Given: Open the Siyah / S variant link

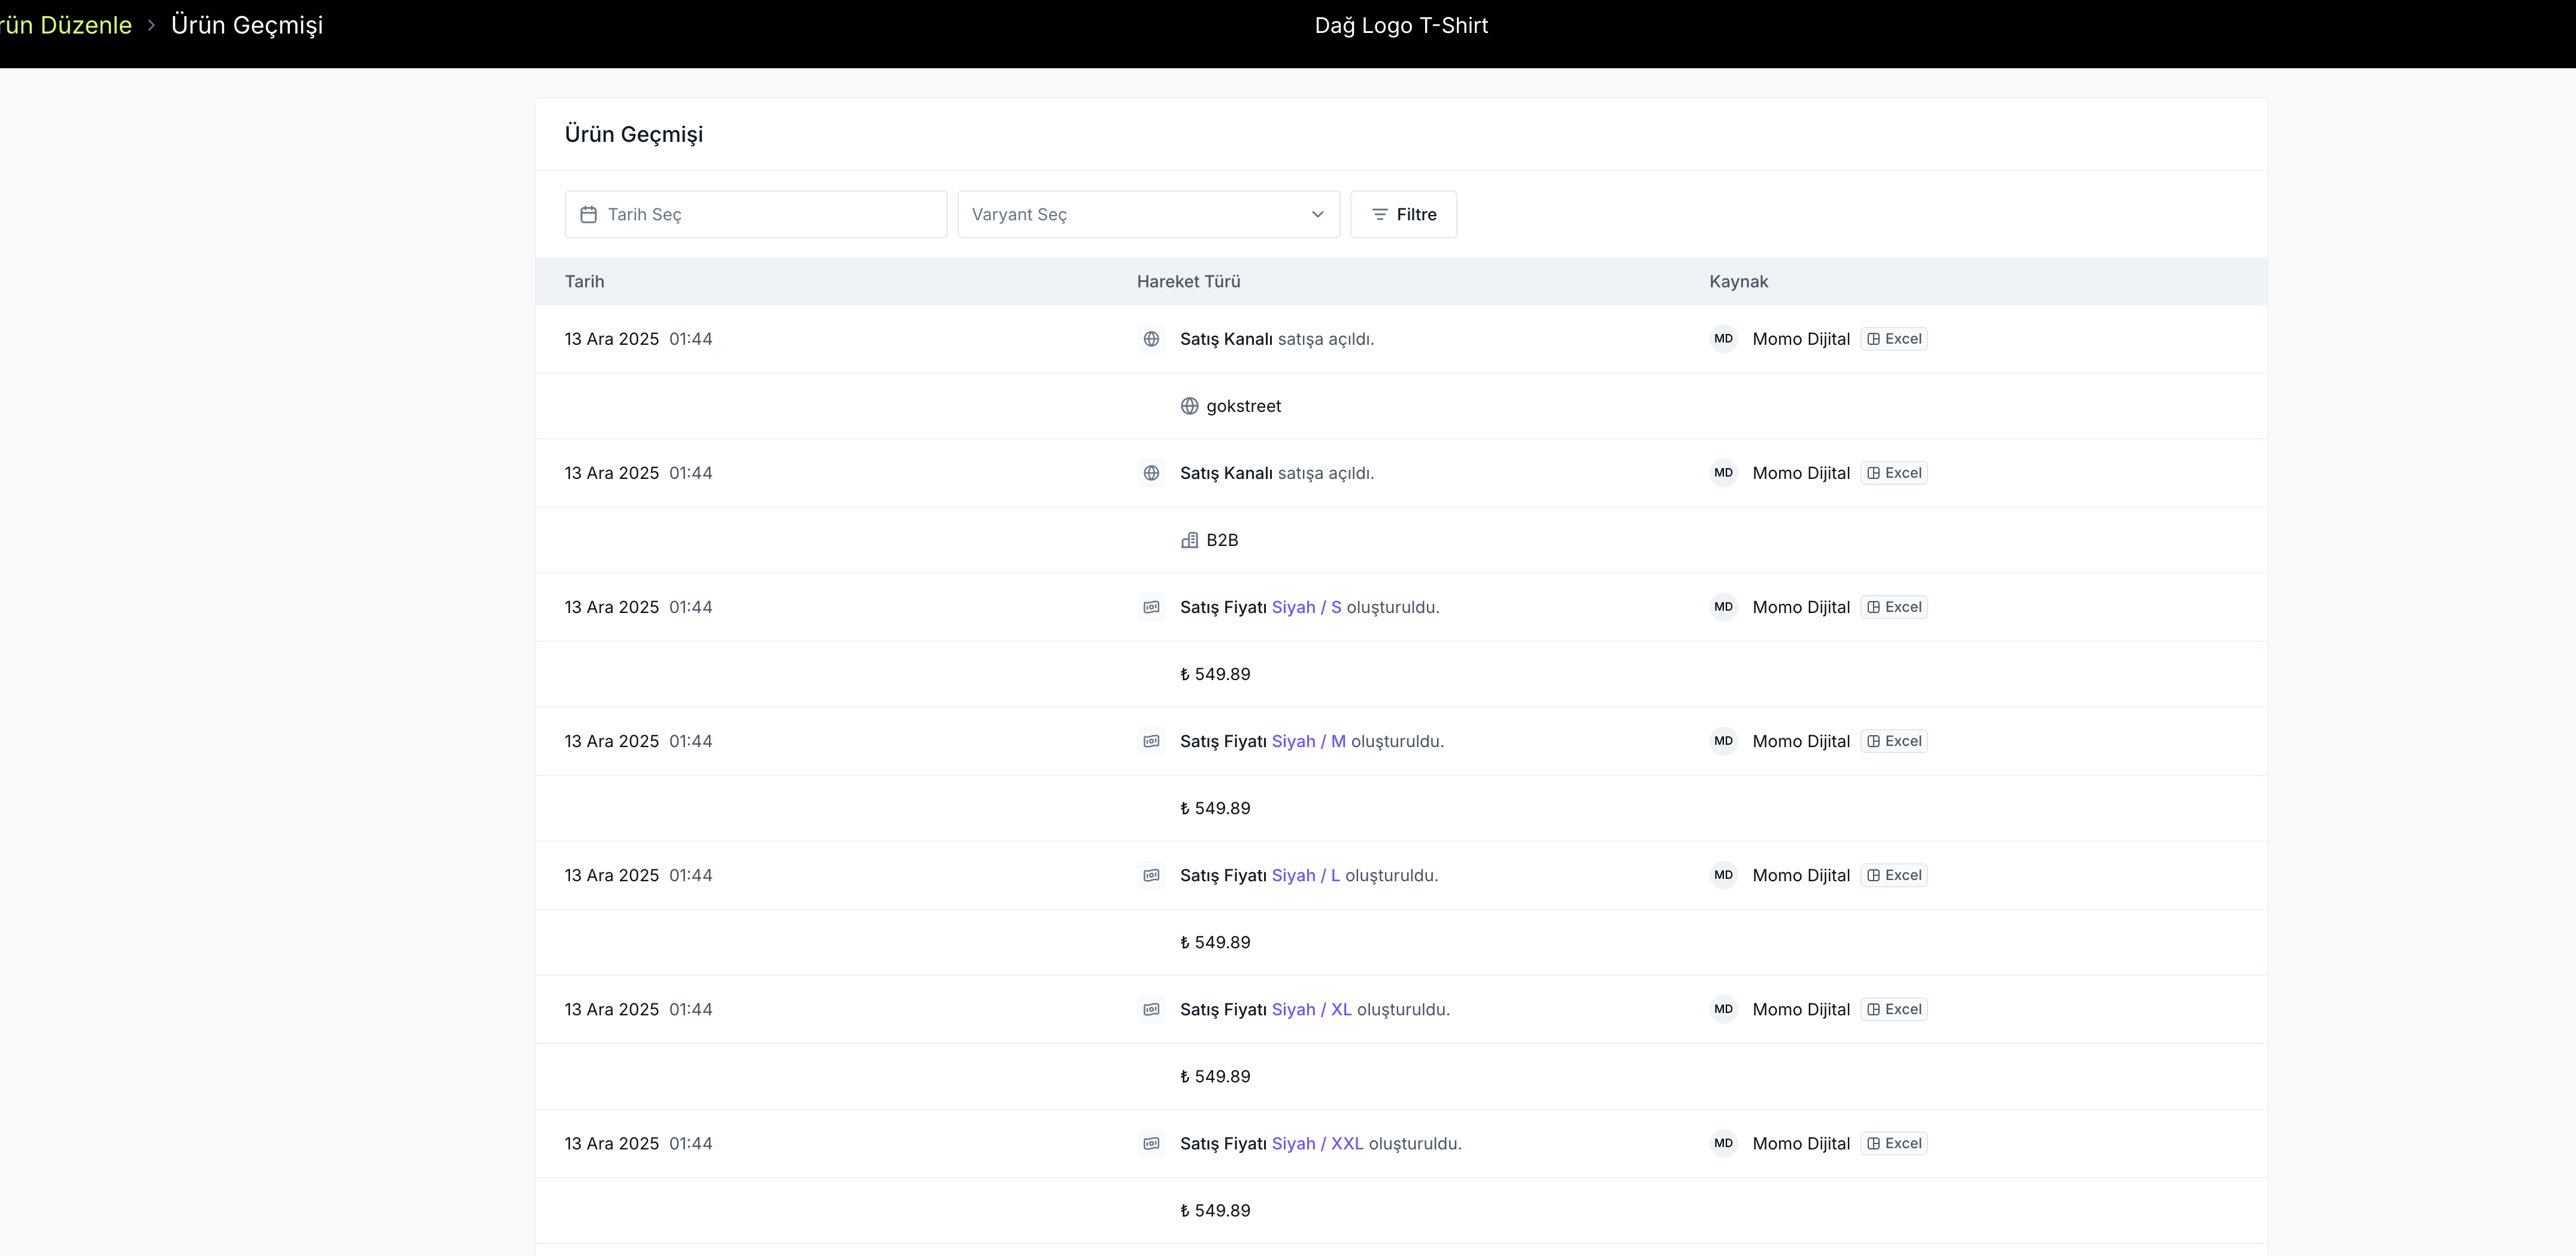Looking at the screenshot, I should pos(1306,607).
